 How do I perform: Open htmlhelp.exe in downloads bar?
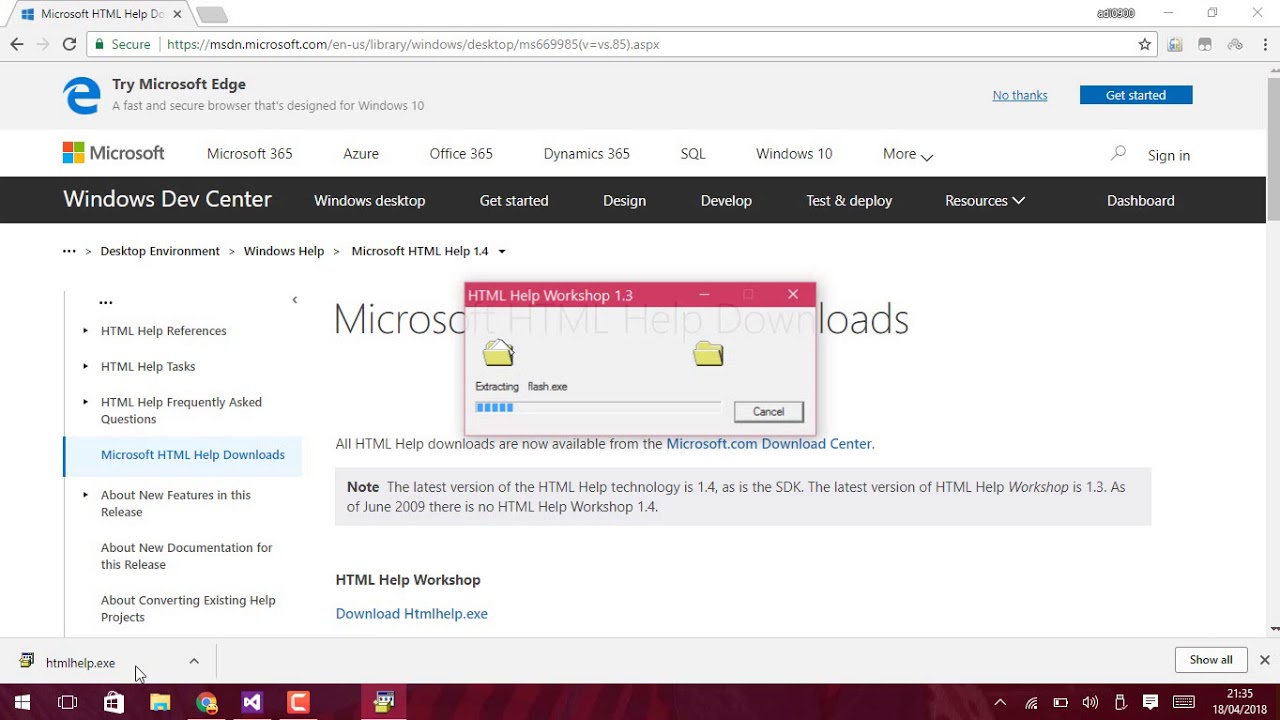coord(80,662)
